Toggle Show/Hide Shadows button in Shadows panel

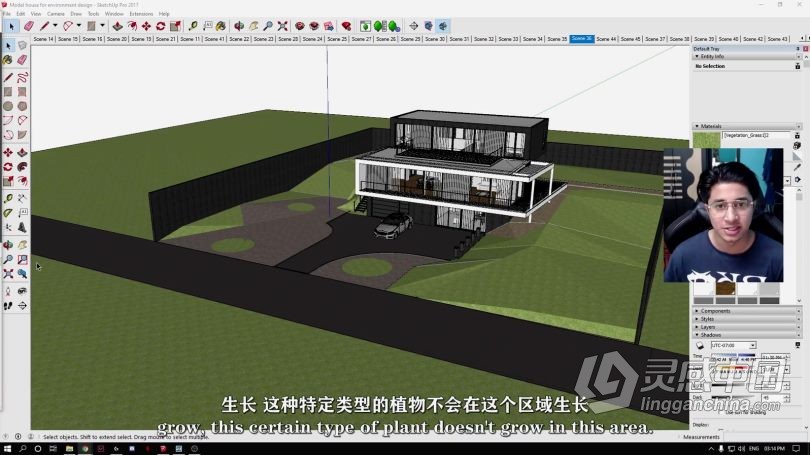tap(699, 345)
